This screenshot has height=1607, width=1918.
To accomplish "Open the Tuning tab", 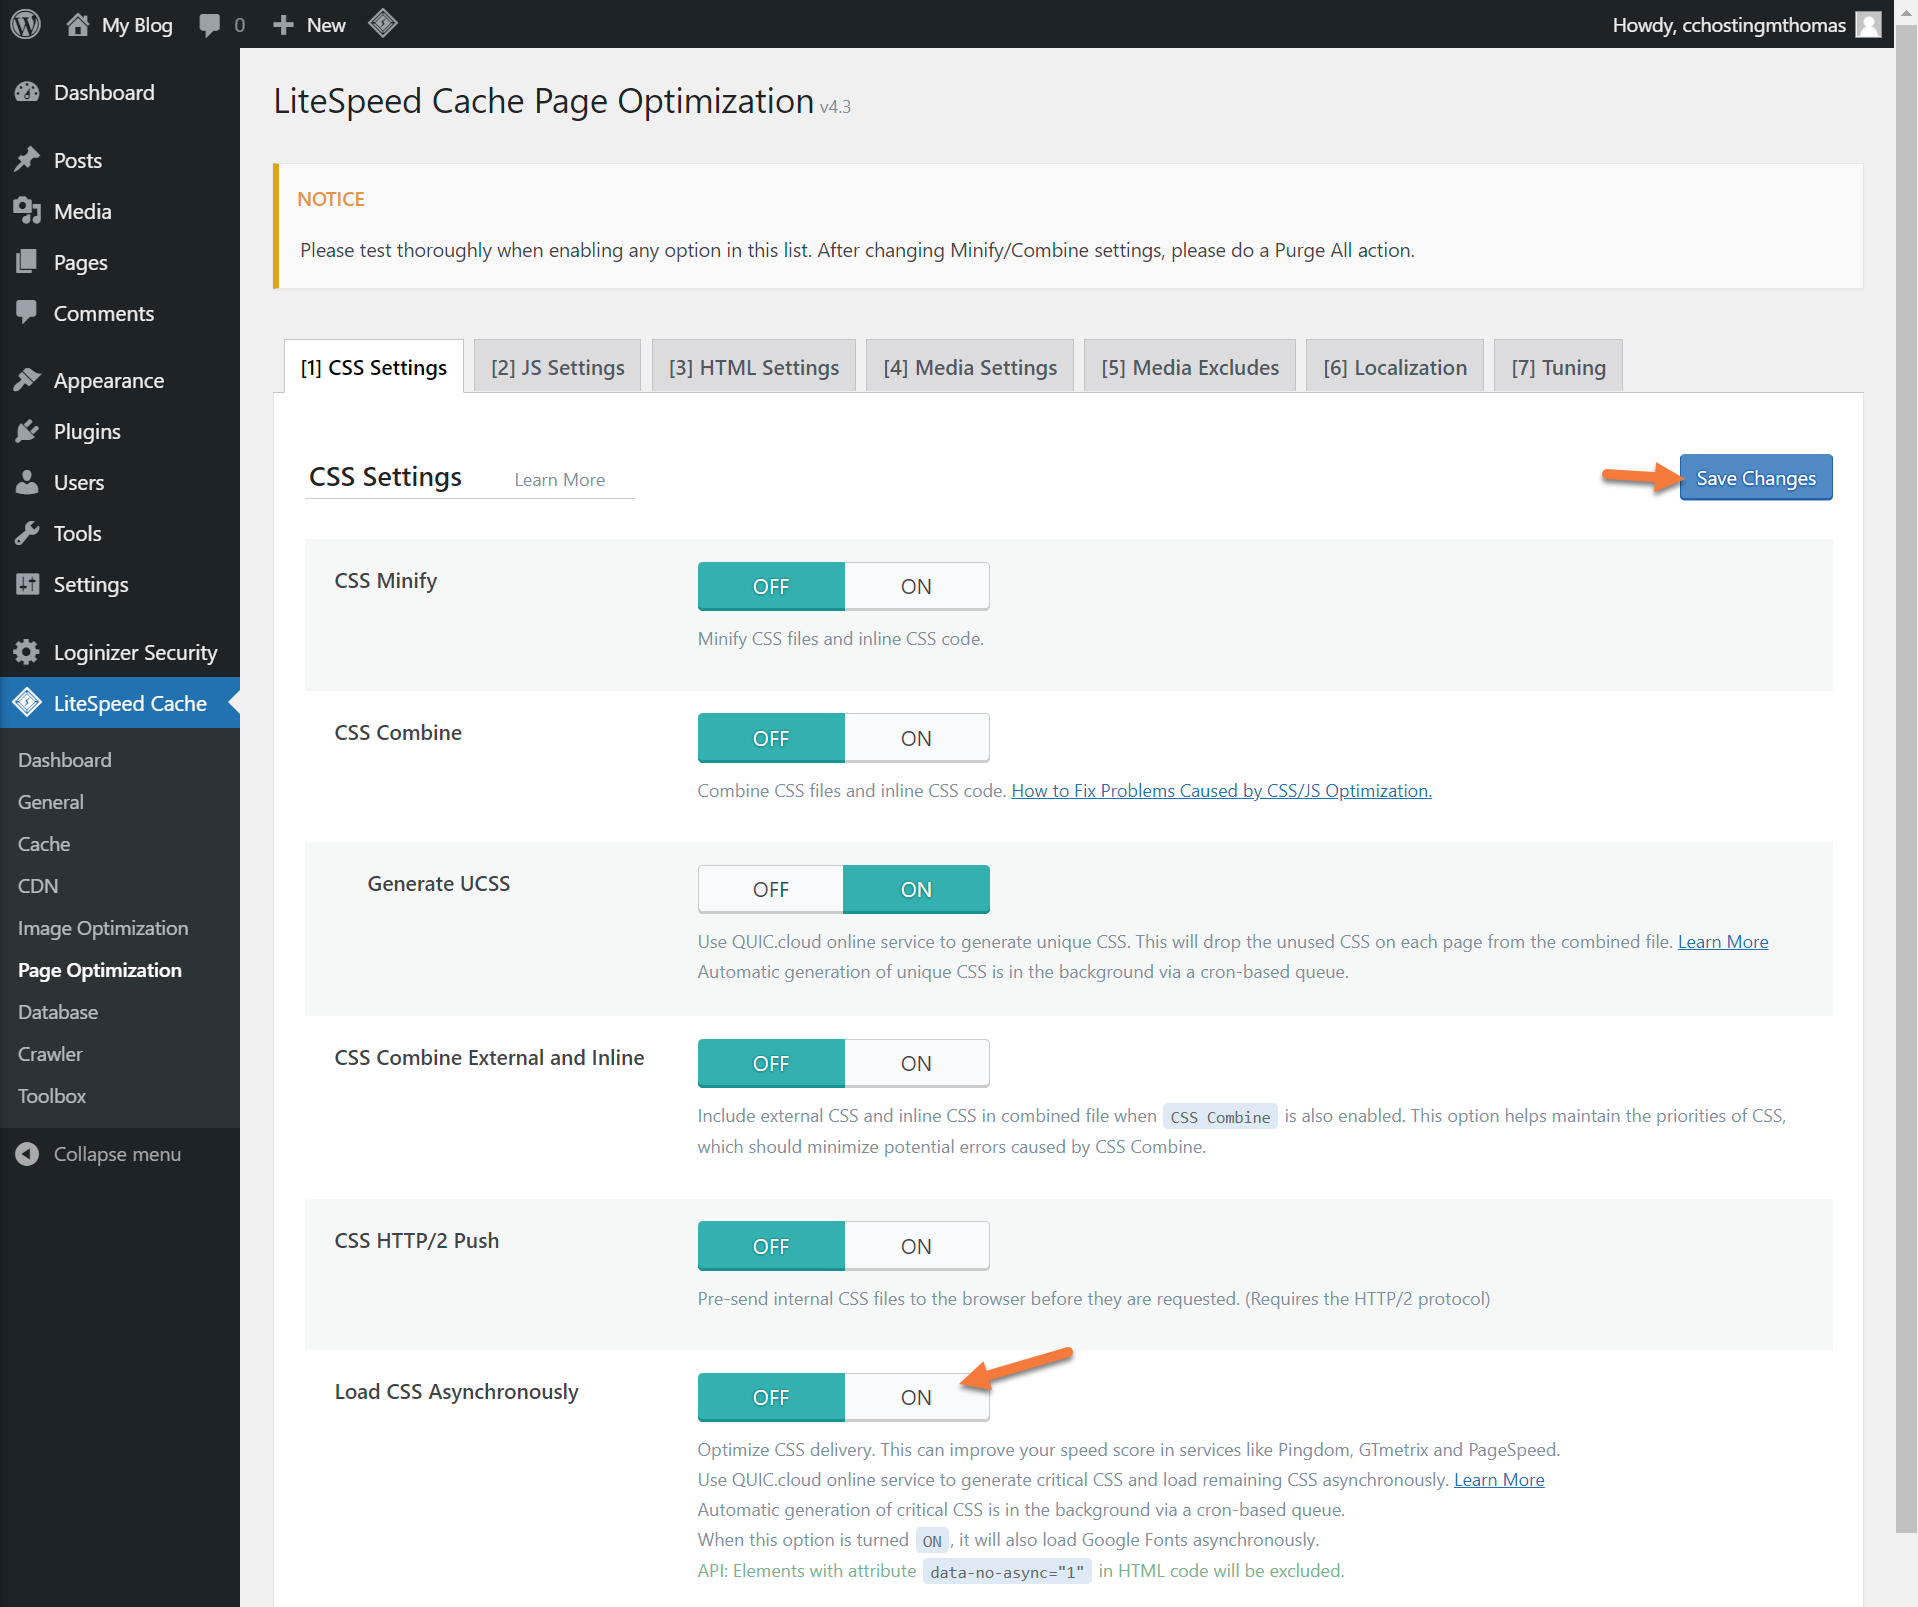I will [1557, 367].
